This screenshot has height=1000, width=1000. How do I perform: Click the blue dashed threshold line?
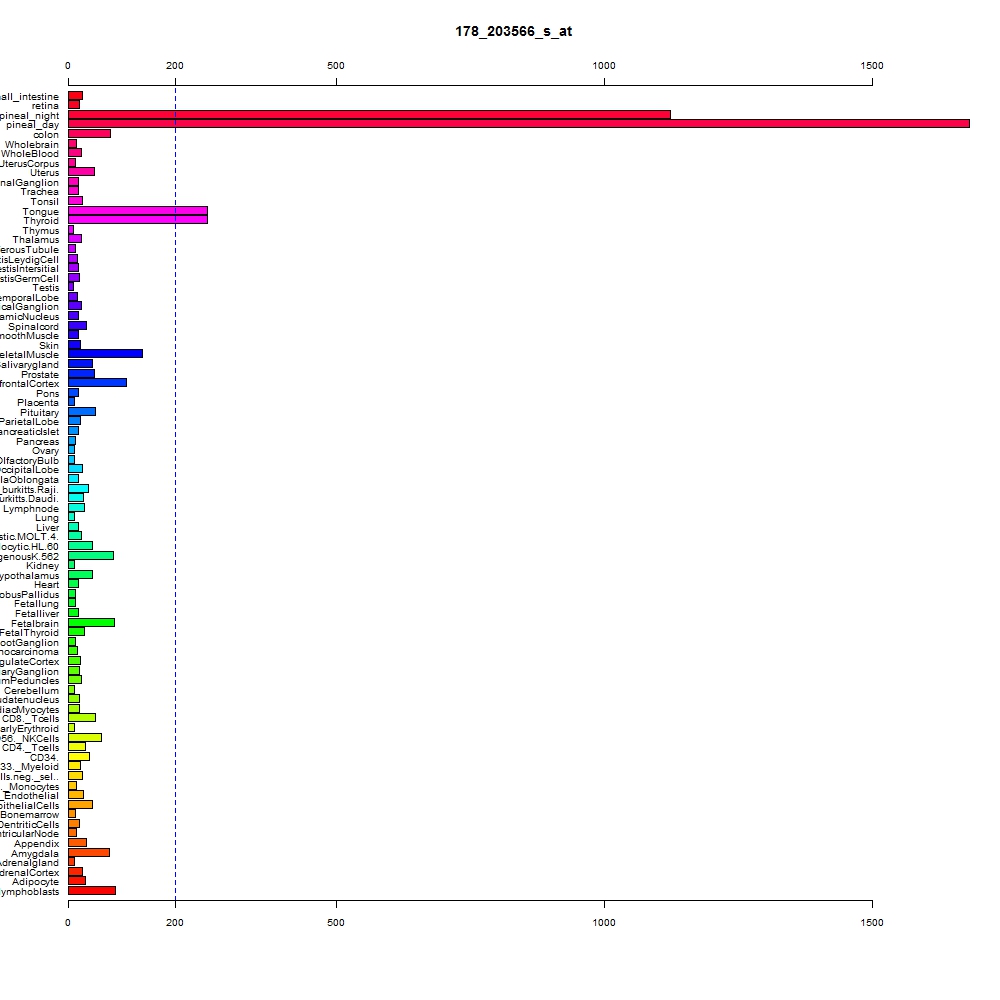[175, 491]
